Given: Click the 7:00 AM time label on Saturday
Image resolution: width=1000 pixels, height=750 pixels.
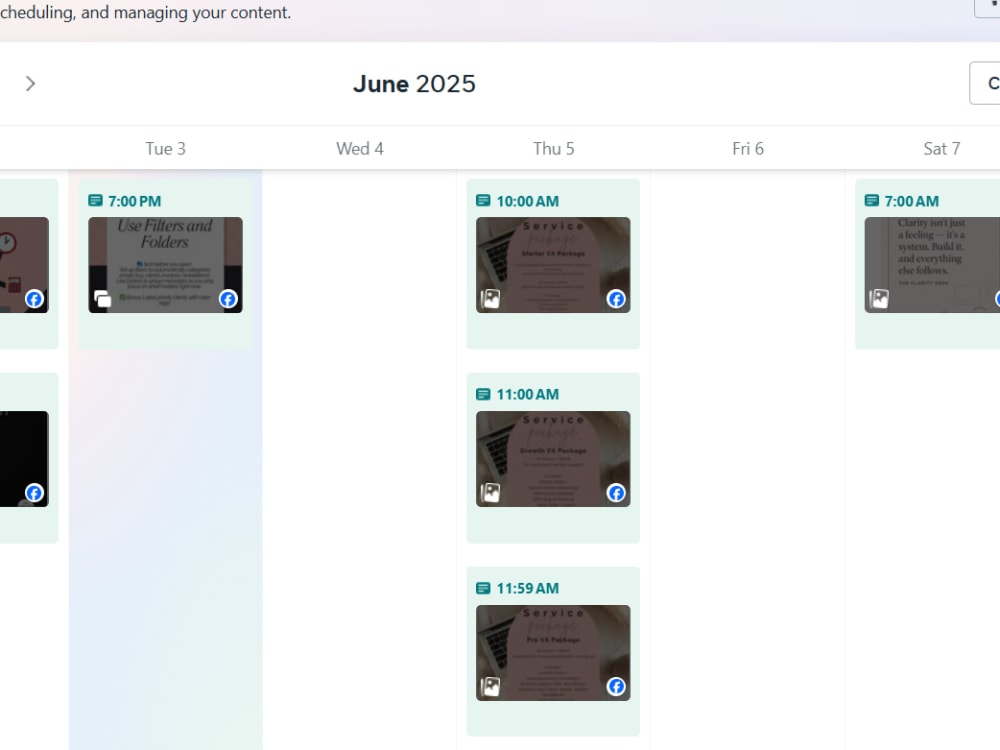Looking at the screenshot, I should click(x=911, y=201).
